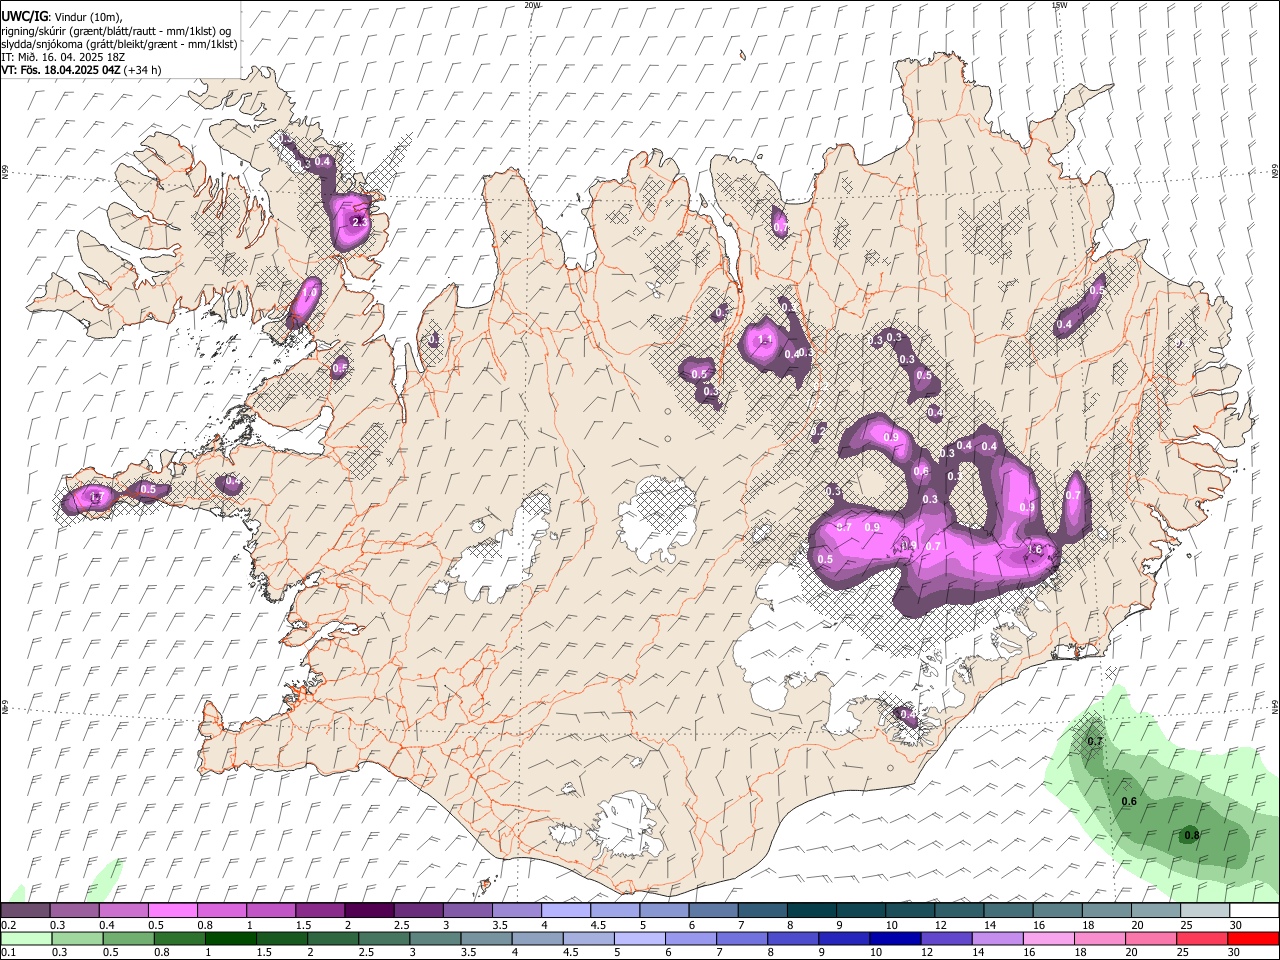Viewport: 1280px width, 960px height.
Task: Pick the navy blue 10 rain legend swatch
Action: pyautogui.click(x=893, y=939)
